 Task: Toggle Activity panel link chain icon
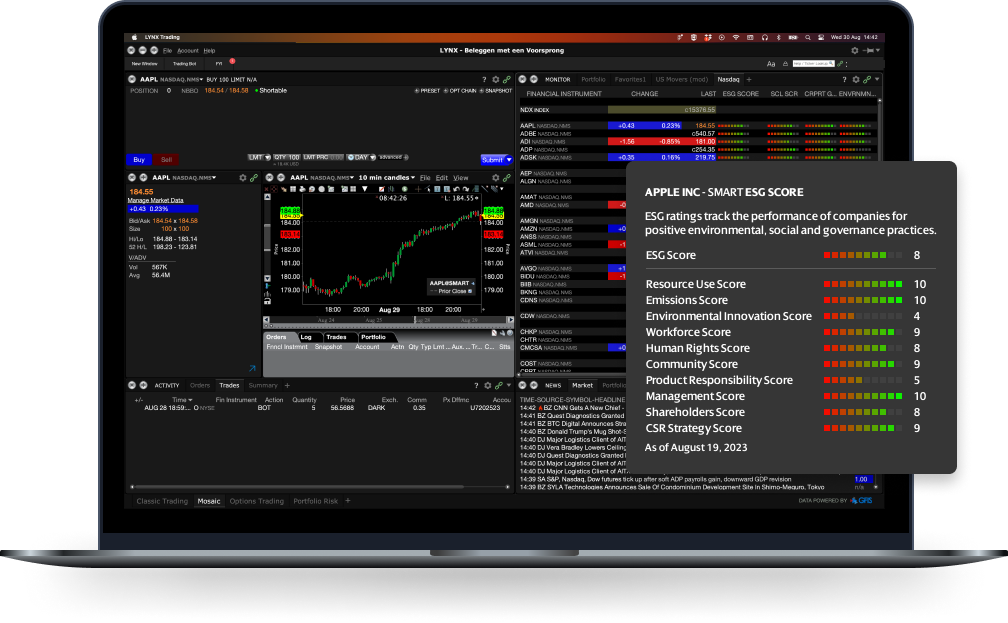[x=498, y=385]
